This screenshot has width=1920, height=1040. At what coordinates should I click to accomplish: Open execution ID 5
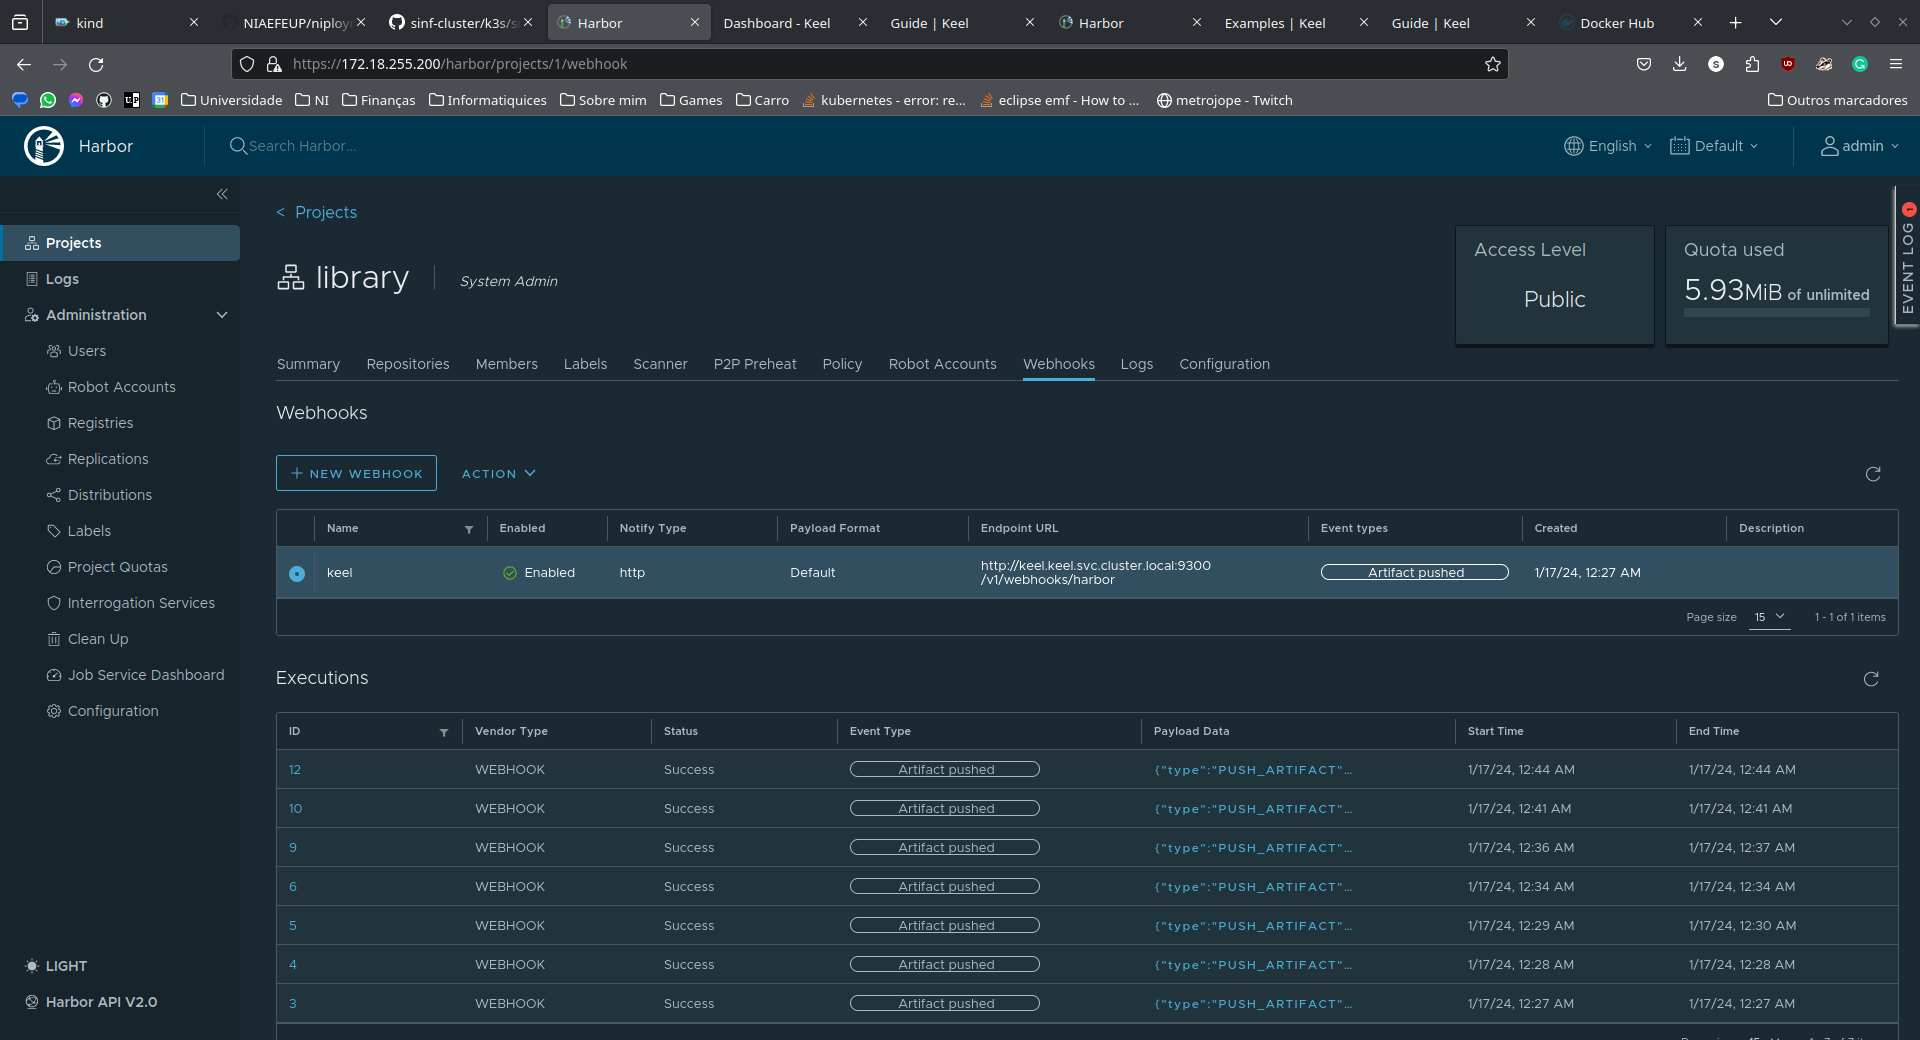293,926
